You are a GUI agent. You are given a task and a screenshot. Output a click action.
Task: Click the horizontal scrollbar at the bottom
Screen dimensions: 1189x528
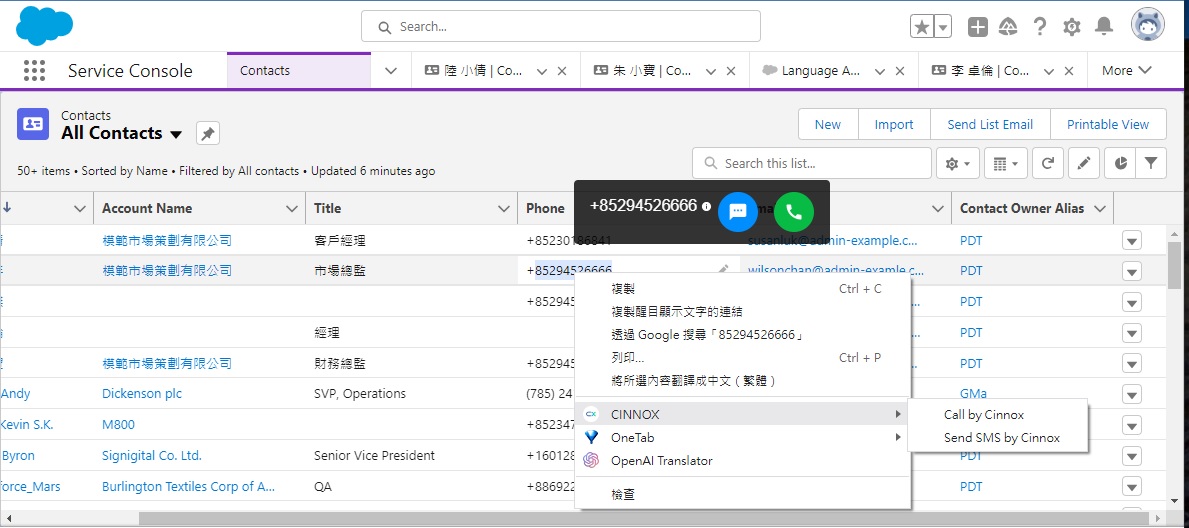600,518
